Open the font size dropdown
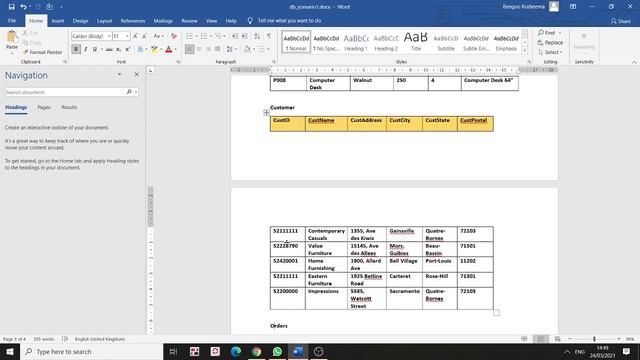 click(x=127, y=36)
